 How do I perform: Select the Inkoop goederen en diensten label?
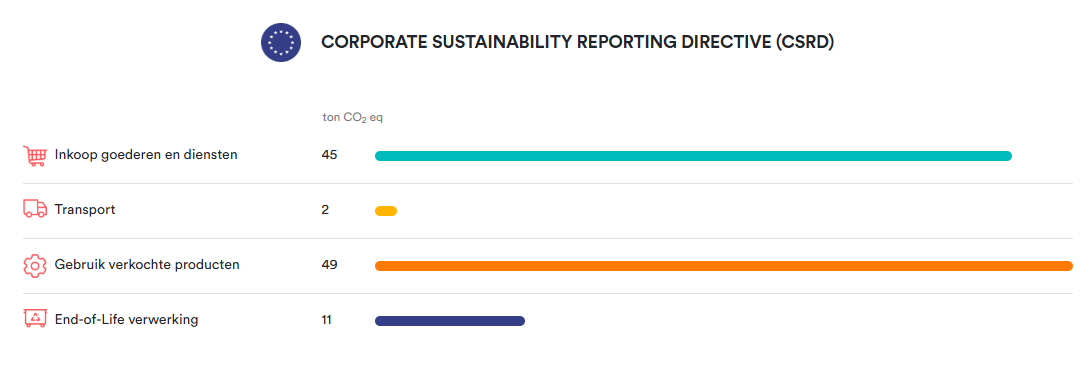click(x=146, y=155)
